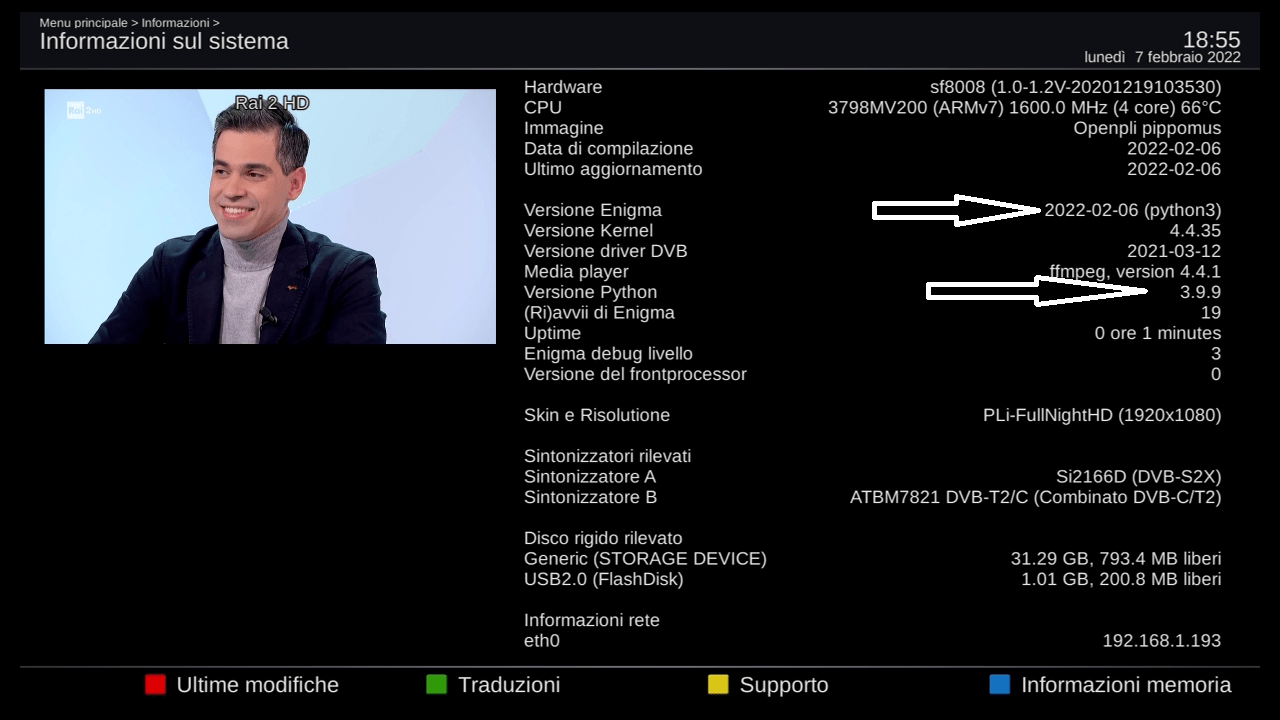Click the red Ultime modifiche color button

pos(155,685)
